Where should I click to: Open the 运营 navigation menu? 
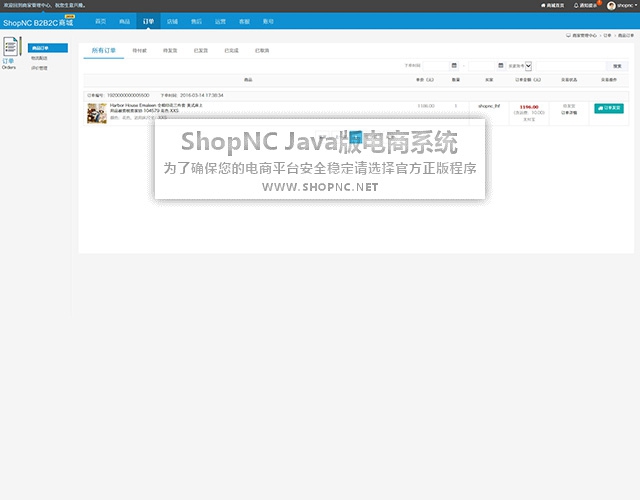click(220, 21)
